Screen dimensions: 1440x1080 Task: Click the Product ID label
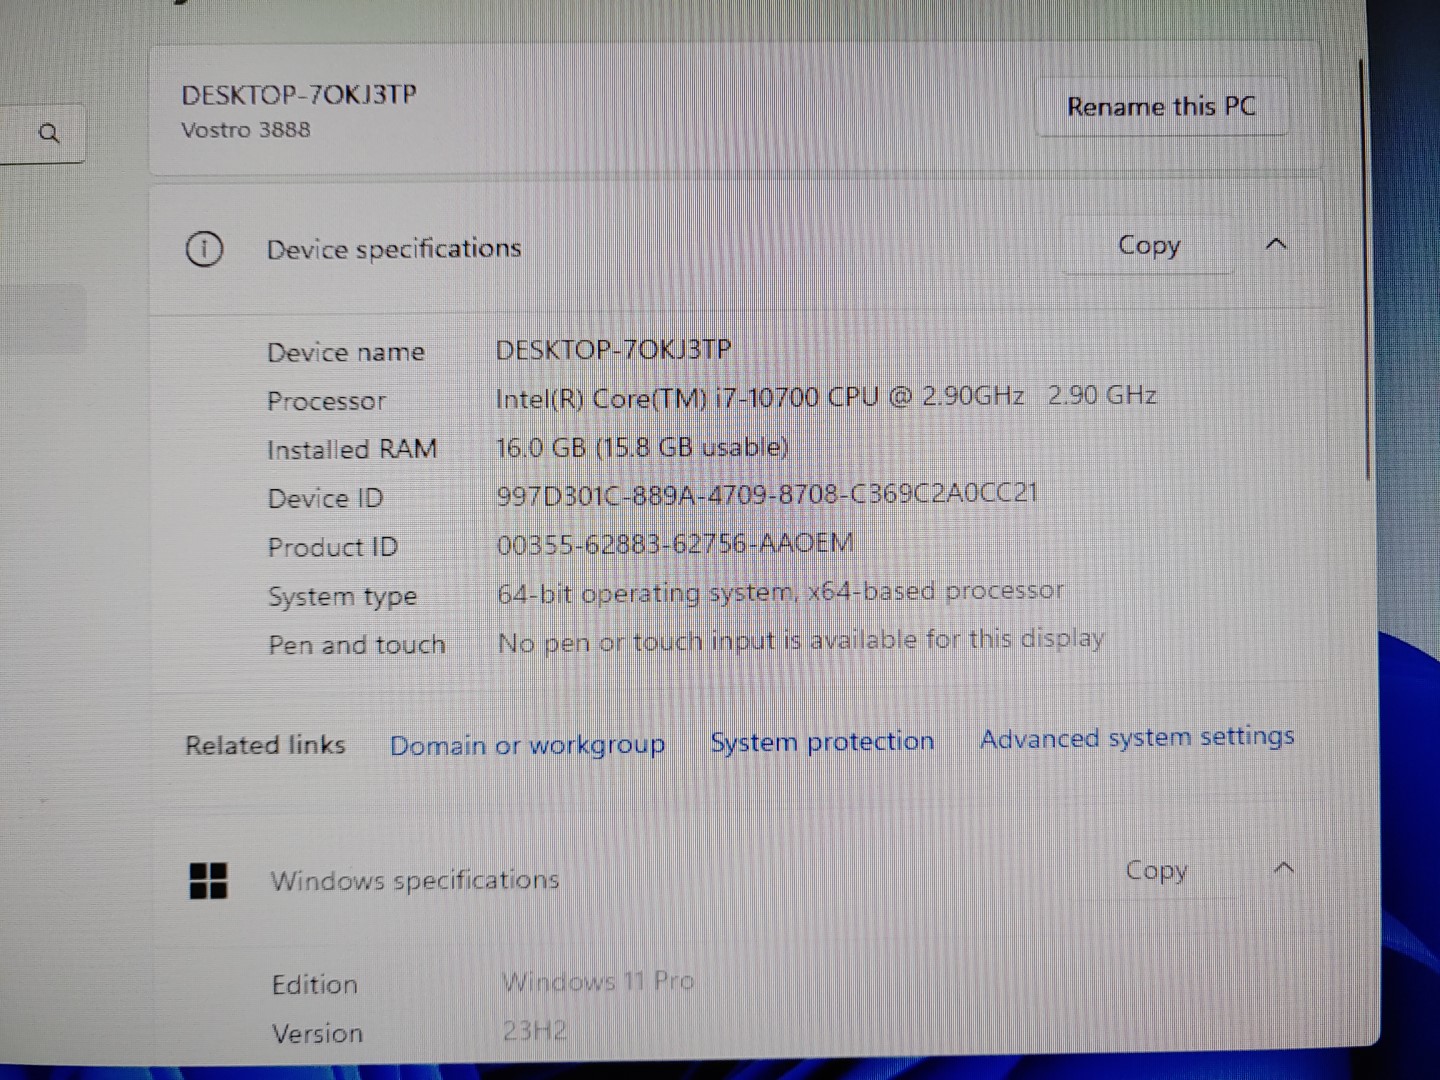point(333,547)
